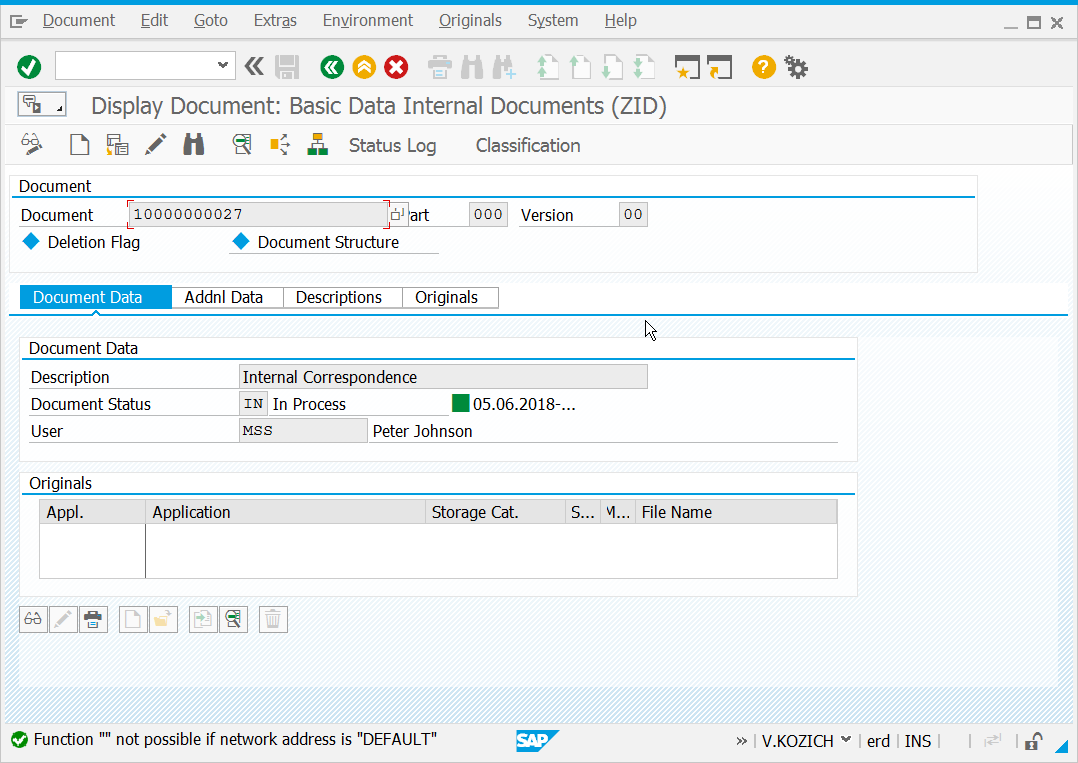Click the Find Document binoculars icon
Image resolution: width=1078 pixels, height=763 pixels.
point(193,144)
